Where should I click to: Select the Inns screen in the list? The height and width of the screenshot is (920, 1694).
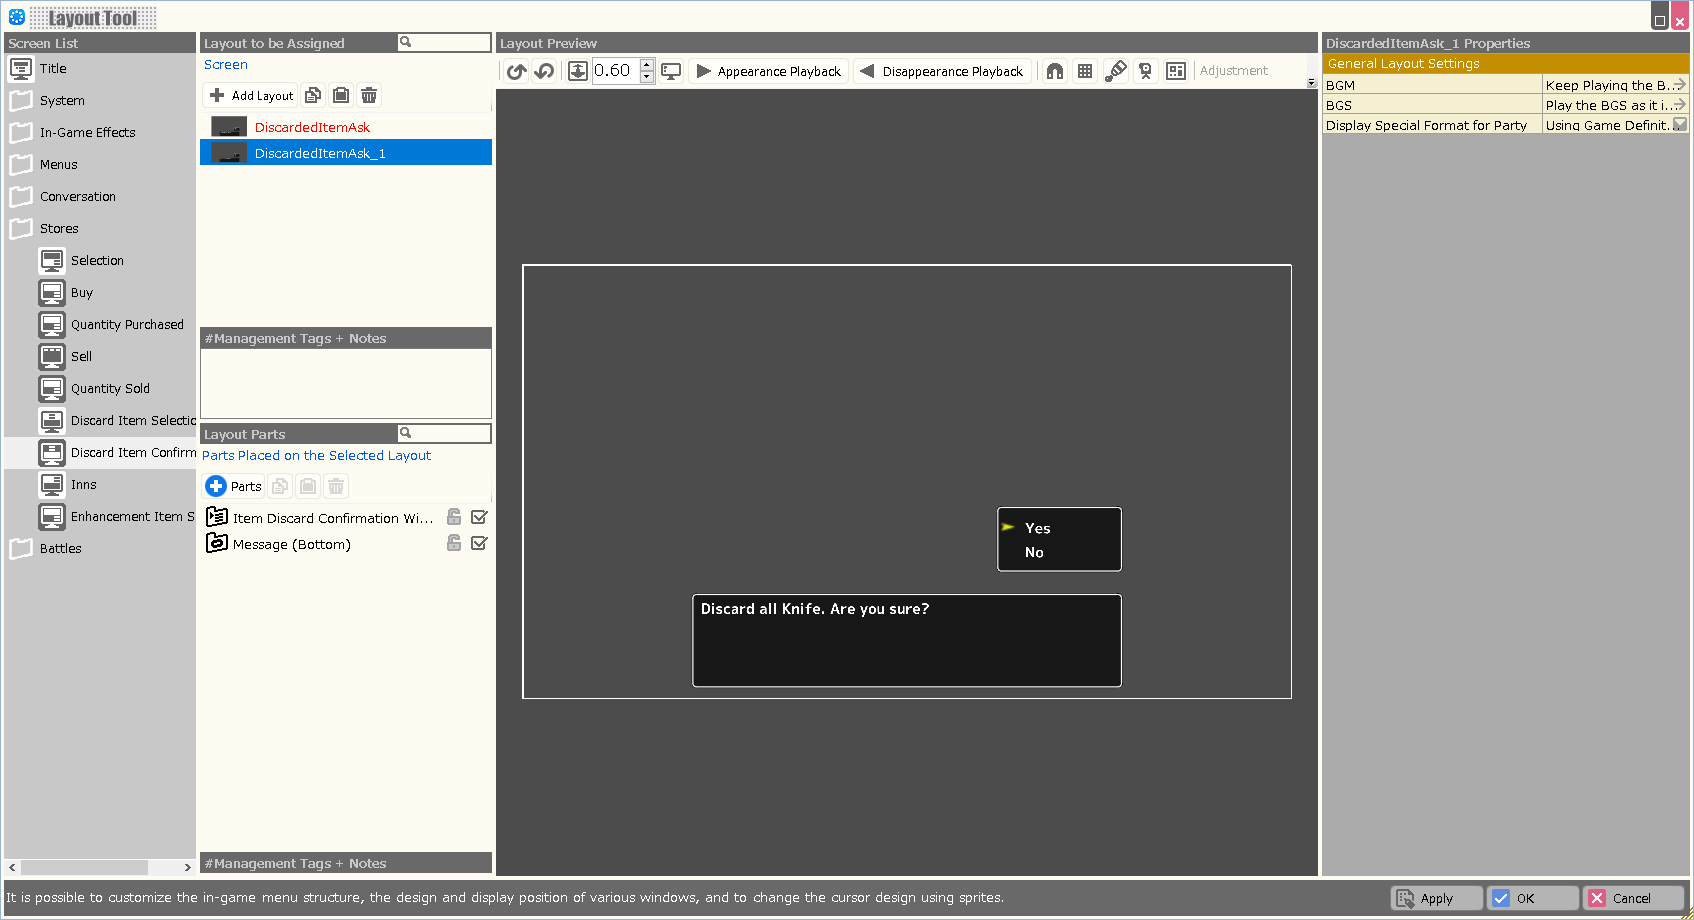point(83,485)
